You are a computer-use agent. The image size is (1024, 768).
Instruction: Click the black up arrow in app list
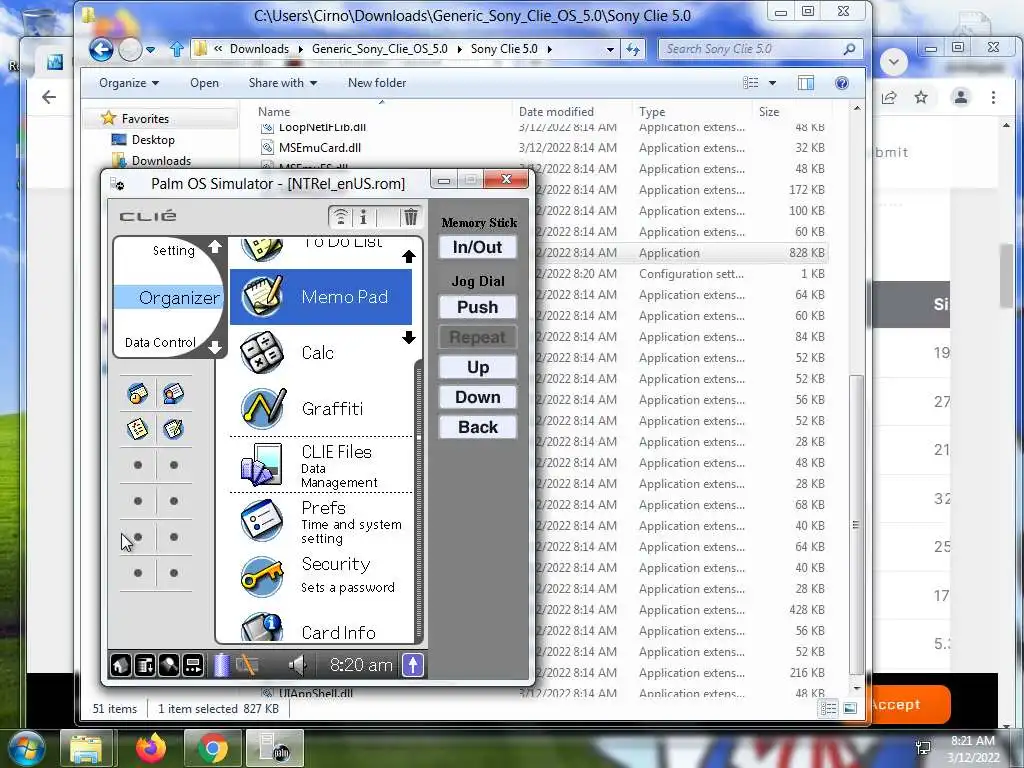(x=409, y=257)
